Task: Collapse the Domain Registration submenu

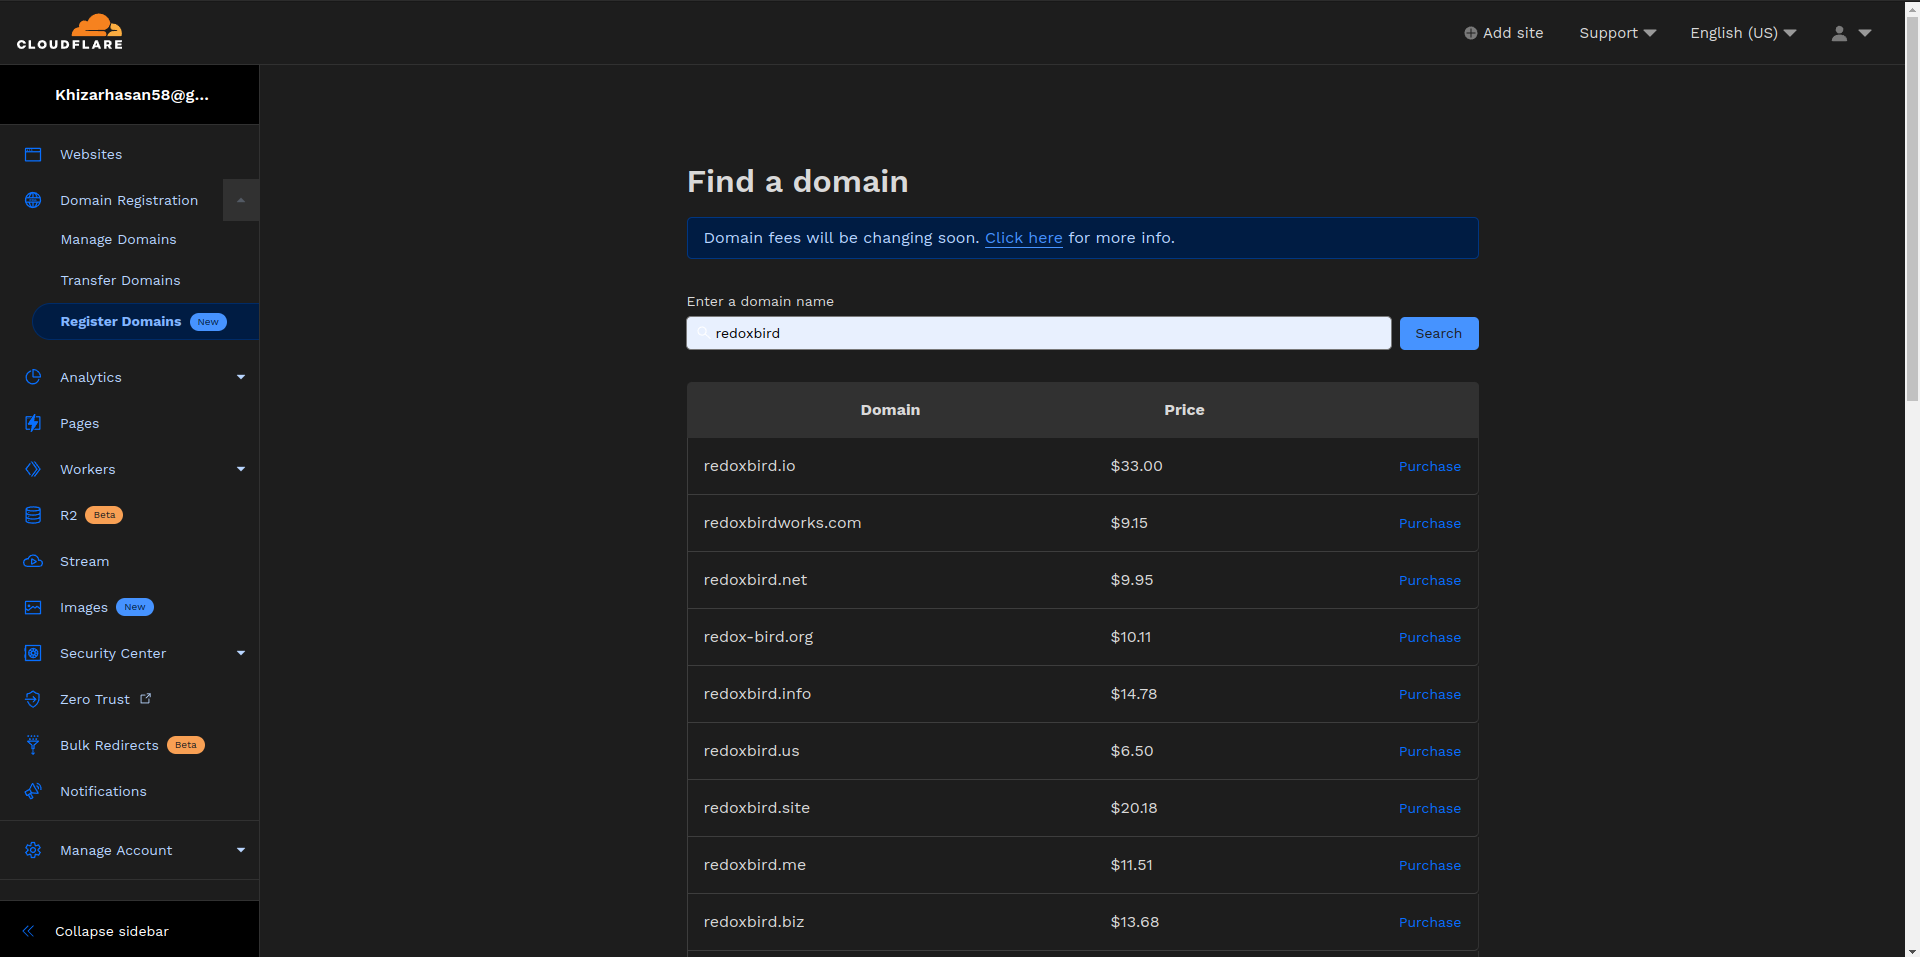Action: coord(241,200)
